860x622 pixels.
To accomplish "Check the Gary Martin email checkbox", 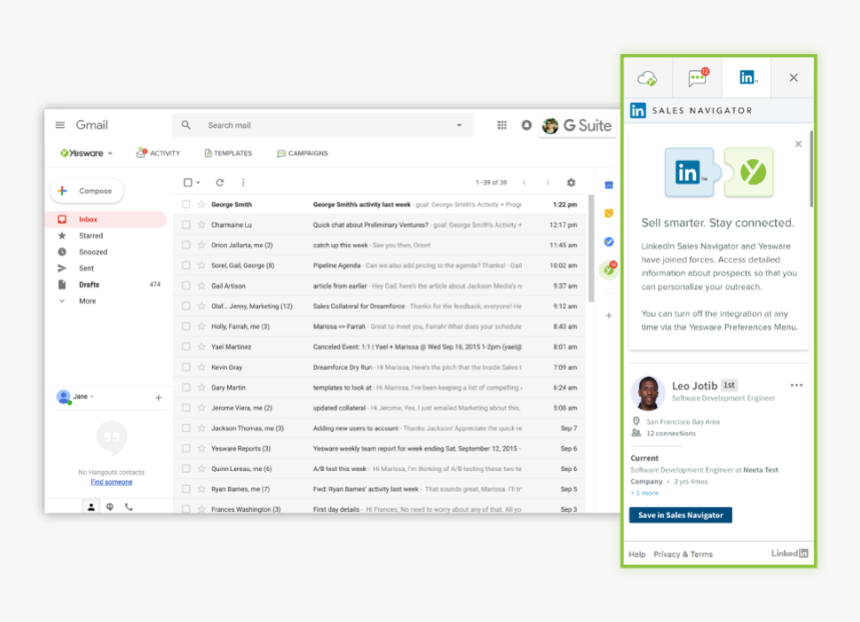I will tap(186, 387).
